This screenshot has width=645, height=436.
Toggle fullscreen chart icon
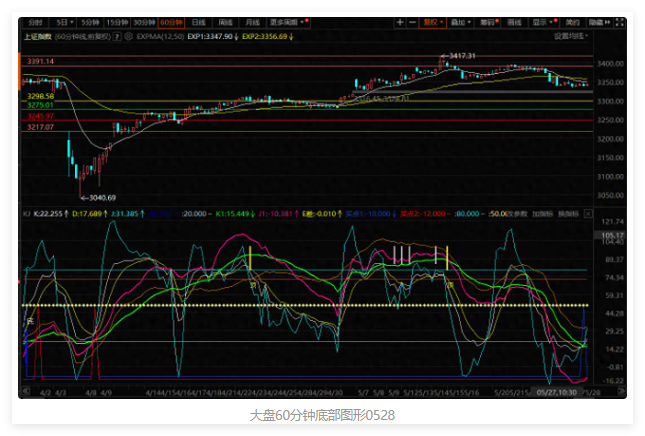(620, 22)
